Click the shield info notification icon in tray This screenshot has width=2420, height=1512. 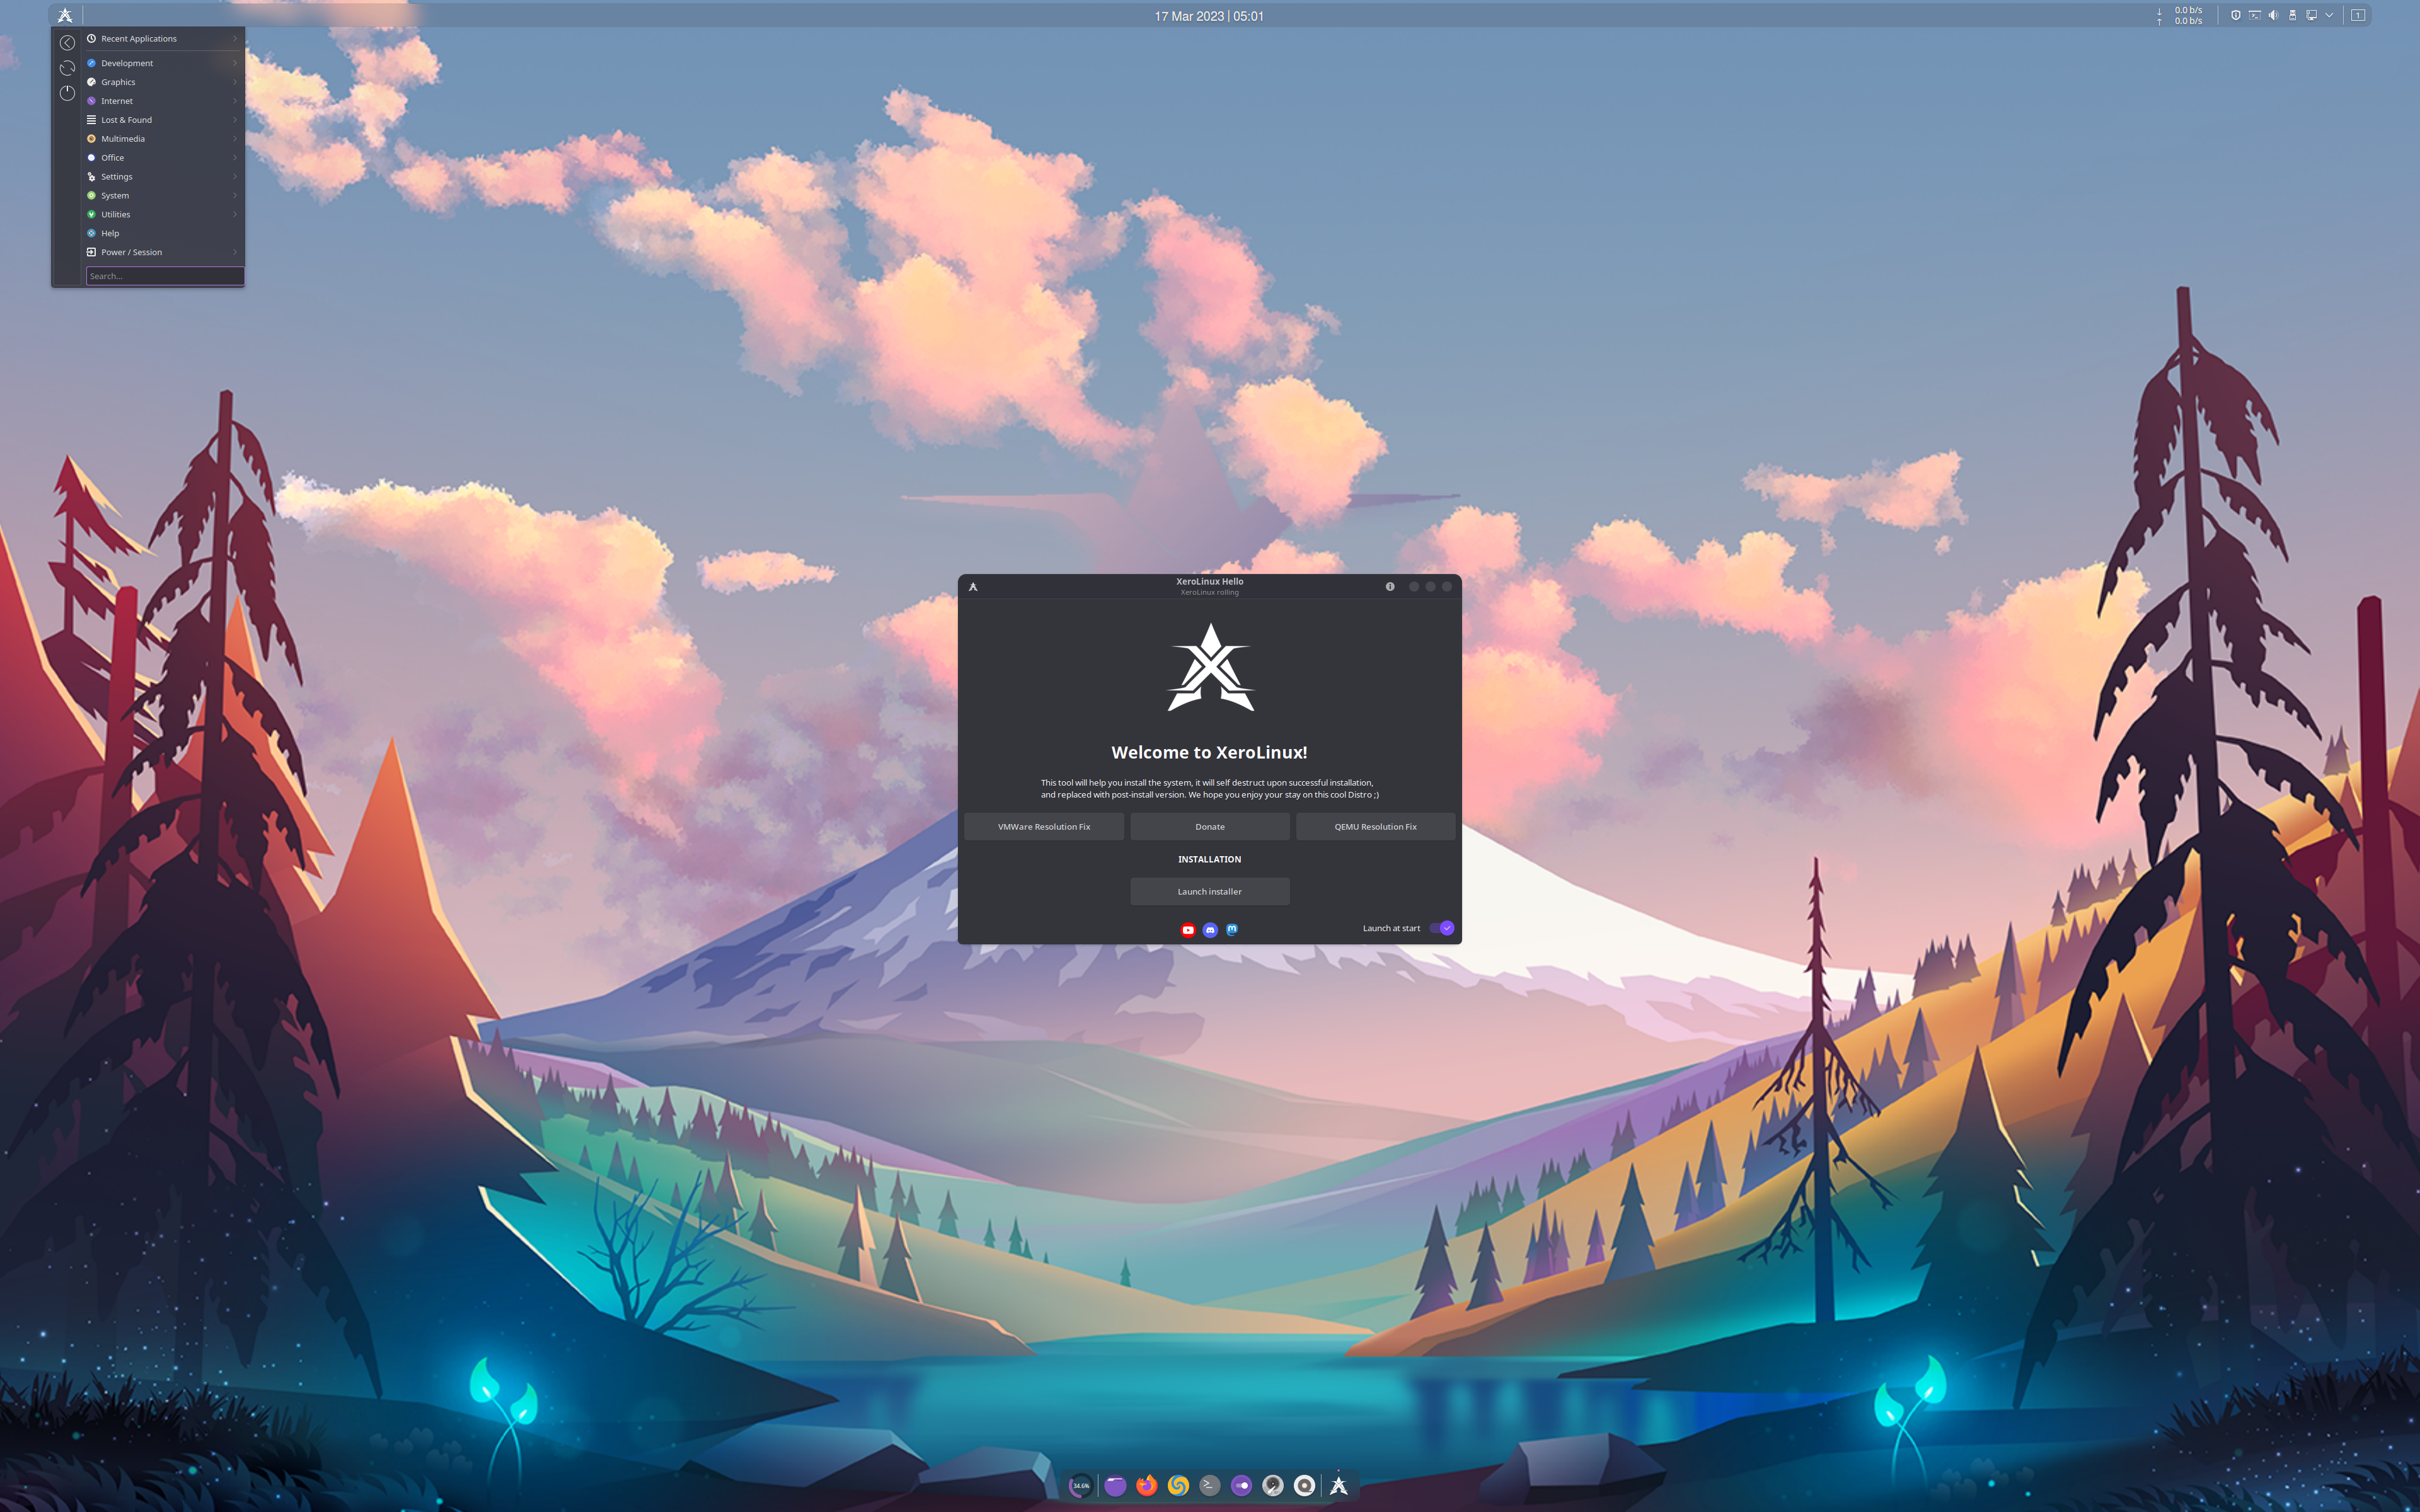[x=2236, y=15]
